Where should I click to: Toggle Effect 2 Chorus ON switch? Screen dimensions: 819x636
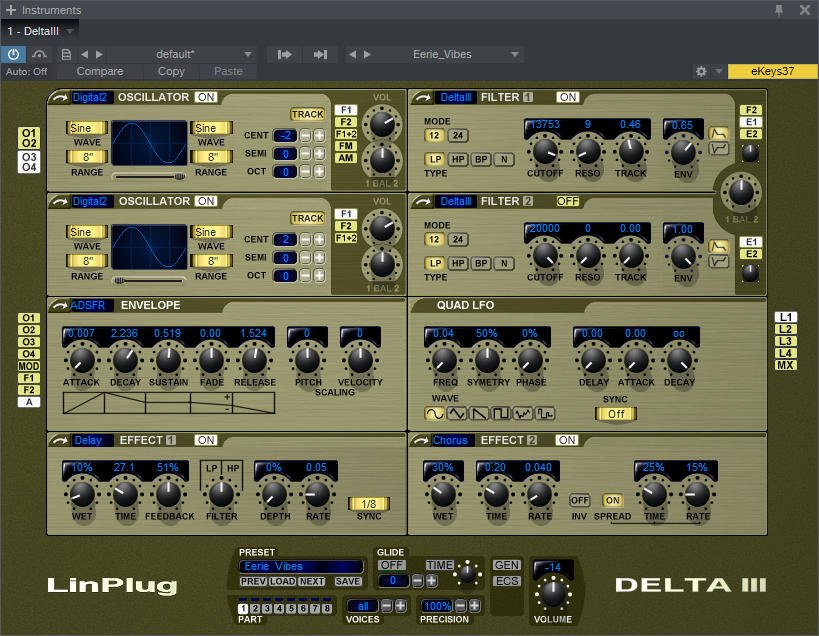[x=567, y=440]
